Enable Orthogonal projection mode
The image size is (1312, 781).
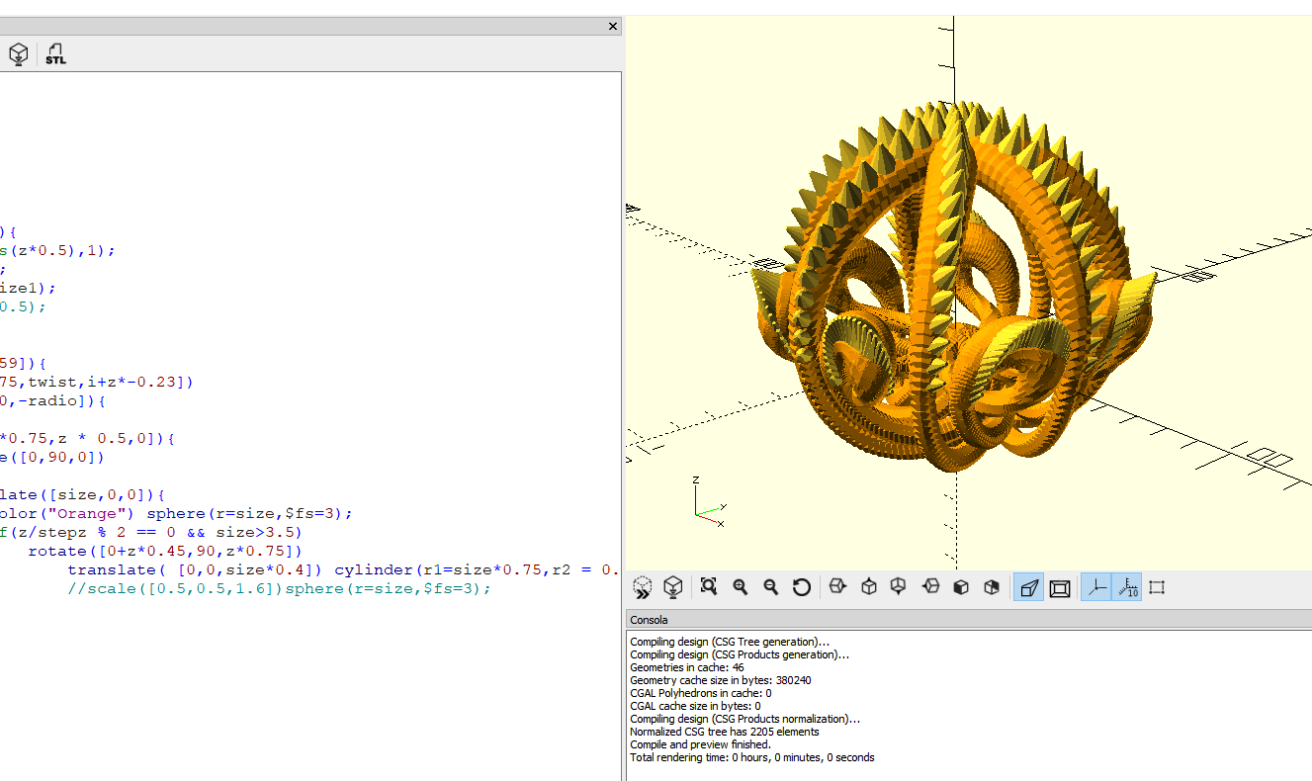(1060, 587)
